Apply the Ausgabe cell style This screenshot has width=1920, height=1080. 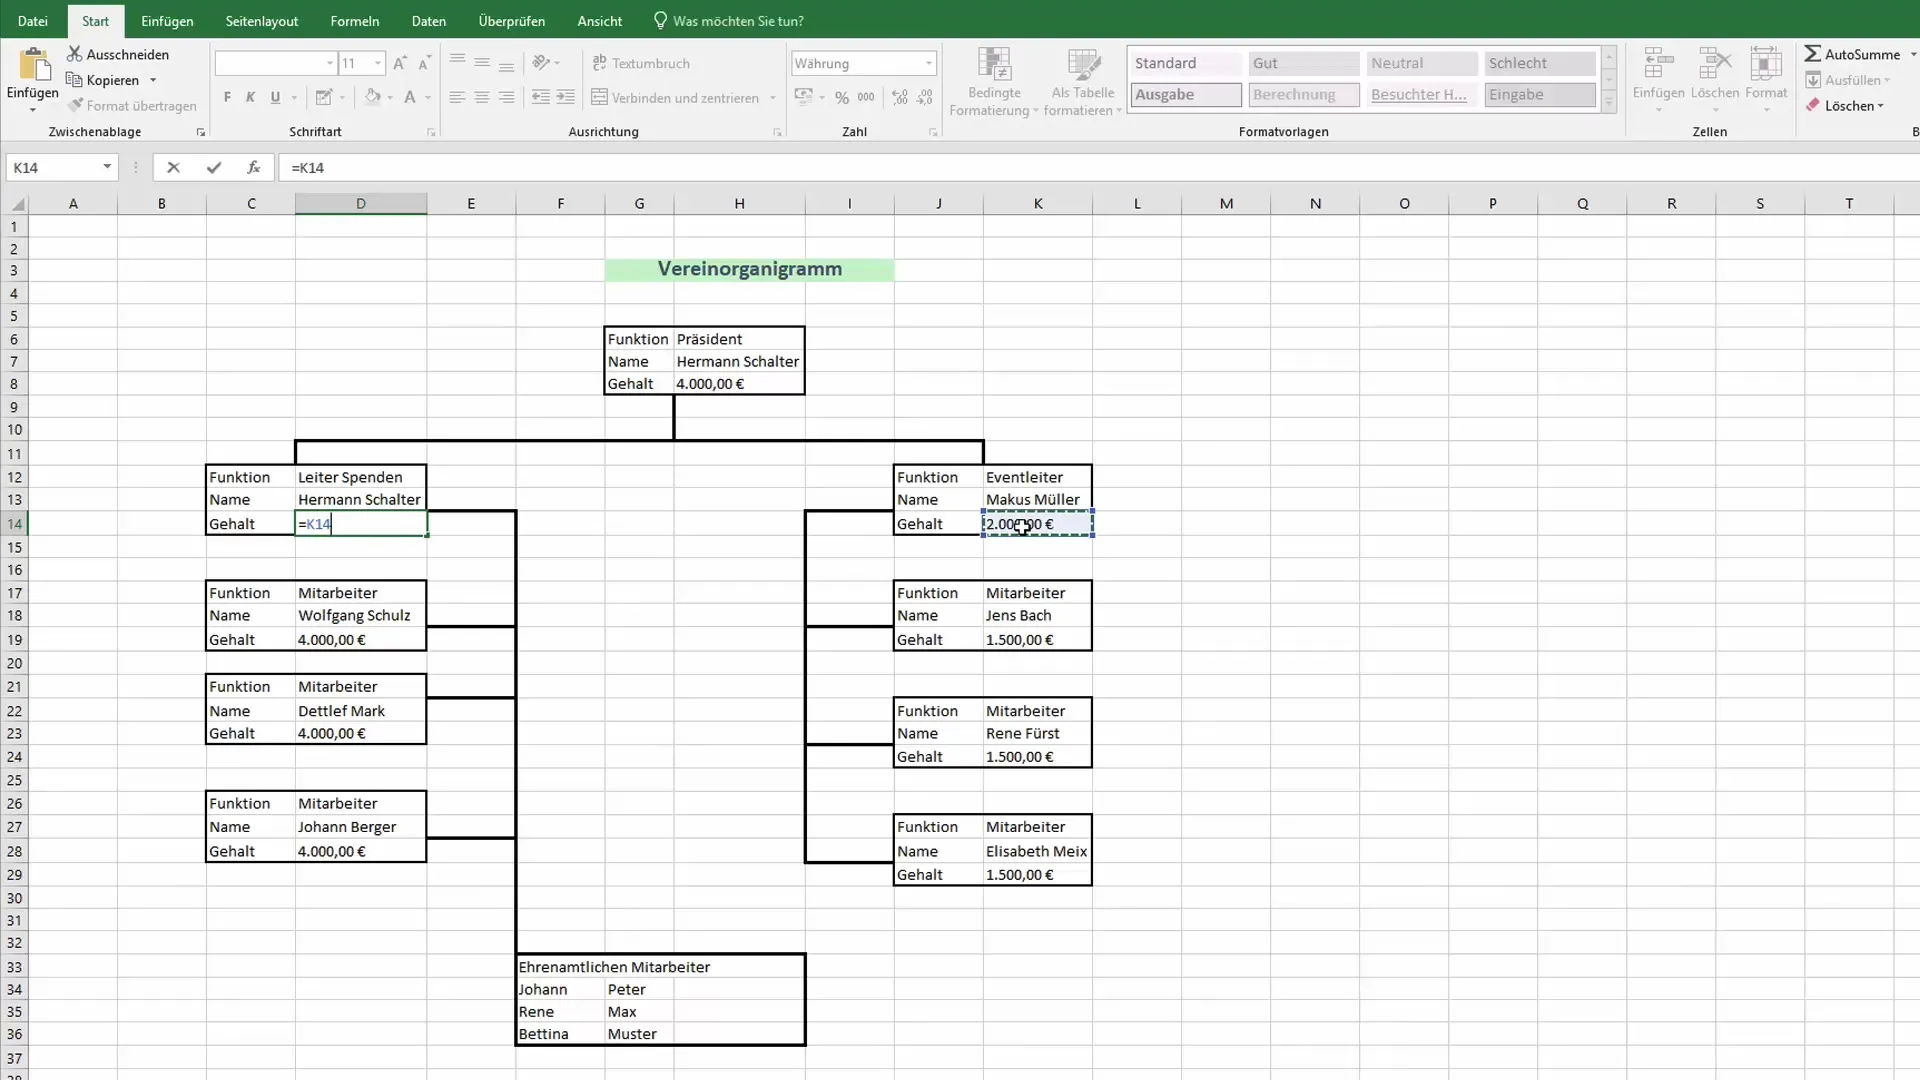(1186, 94)
